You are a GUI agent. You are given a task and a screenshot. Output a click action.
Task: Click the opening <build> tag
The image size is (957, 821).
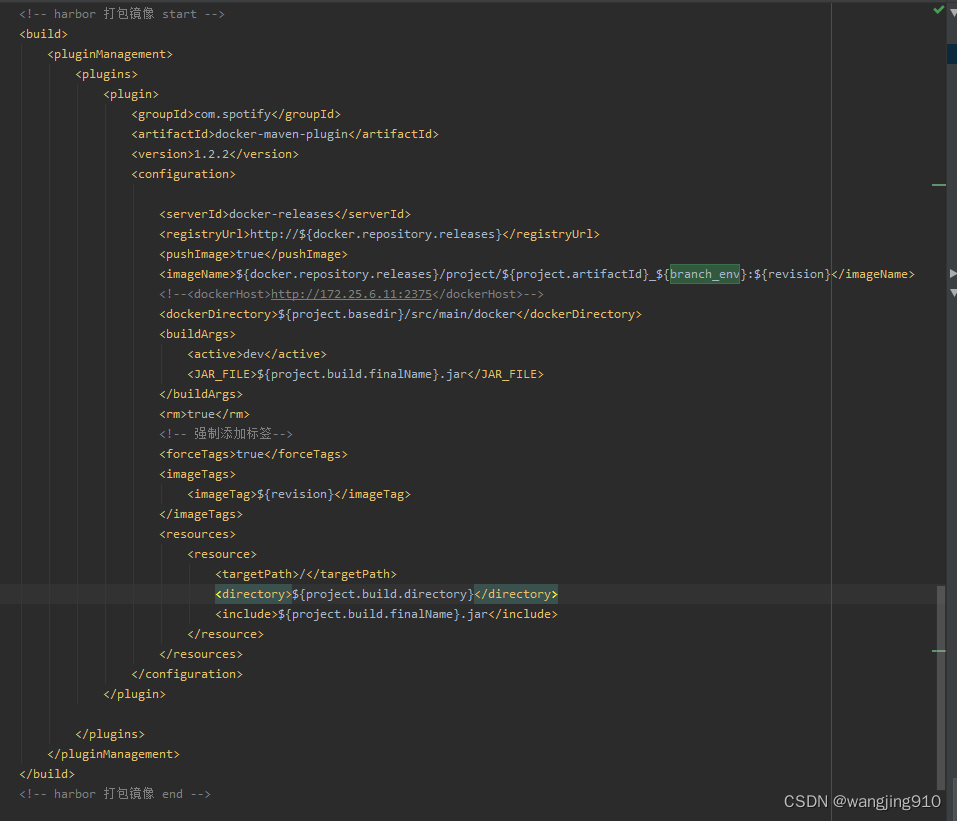coord(43,34)
